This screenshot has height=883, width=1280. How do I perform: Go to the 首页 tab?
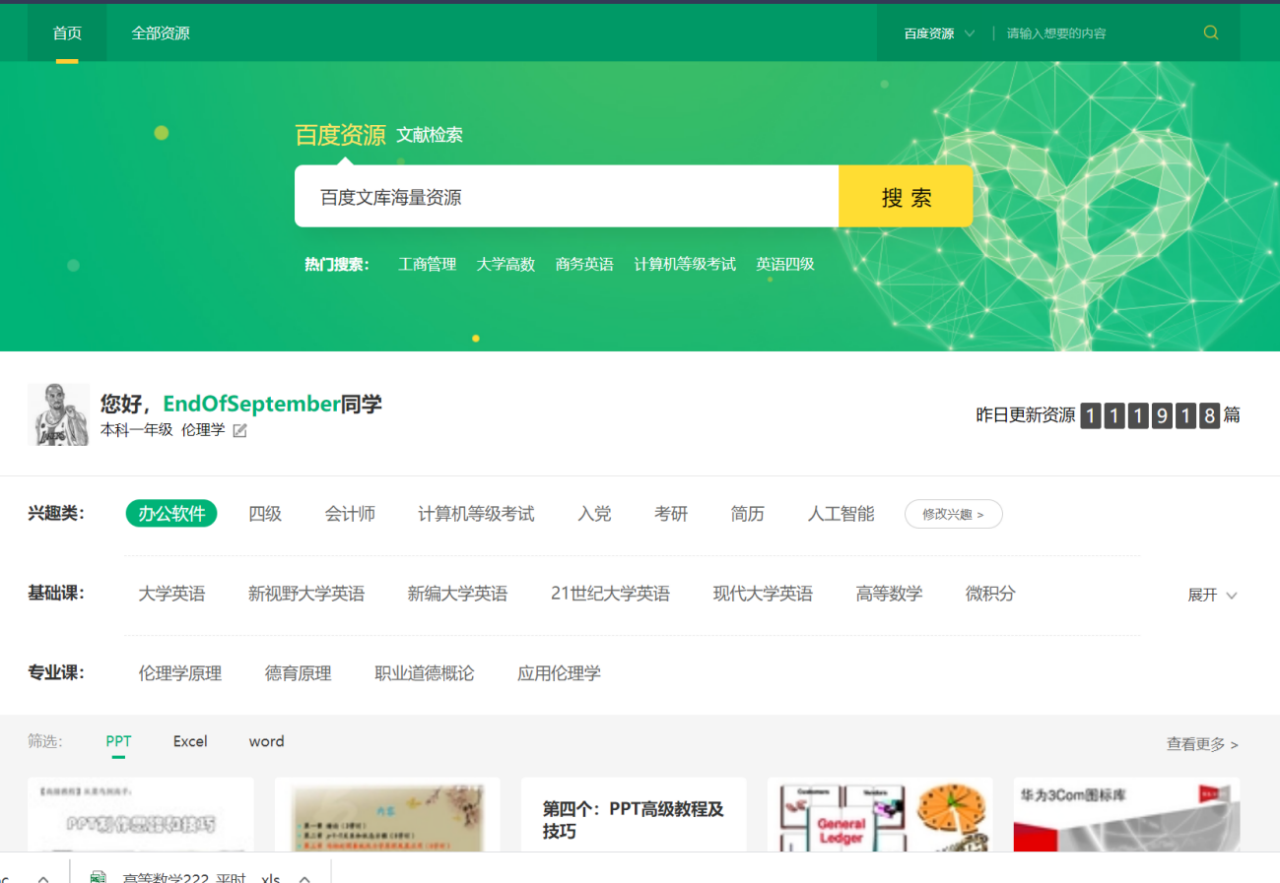pos(67,32)
